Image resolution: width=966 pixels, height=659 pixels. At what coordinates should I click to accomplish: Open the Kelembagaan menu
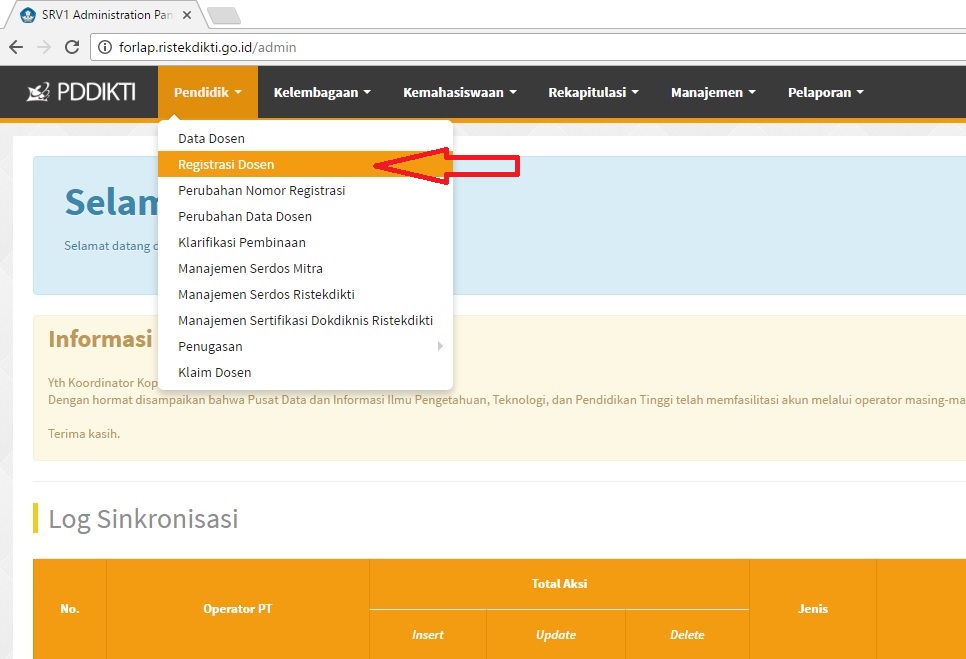pos(321,91)
